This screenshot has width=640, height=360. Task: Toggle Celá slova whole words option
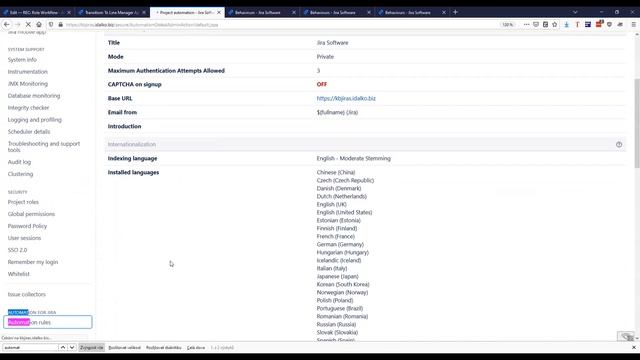196,348
